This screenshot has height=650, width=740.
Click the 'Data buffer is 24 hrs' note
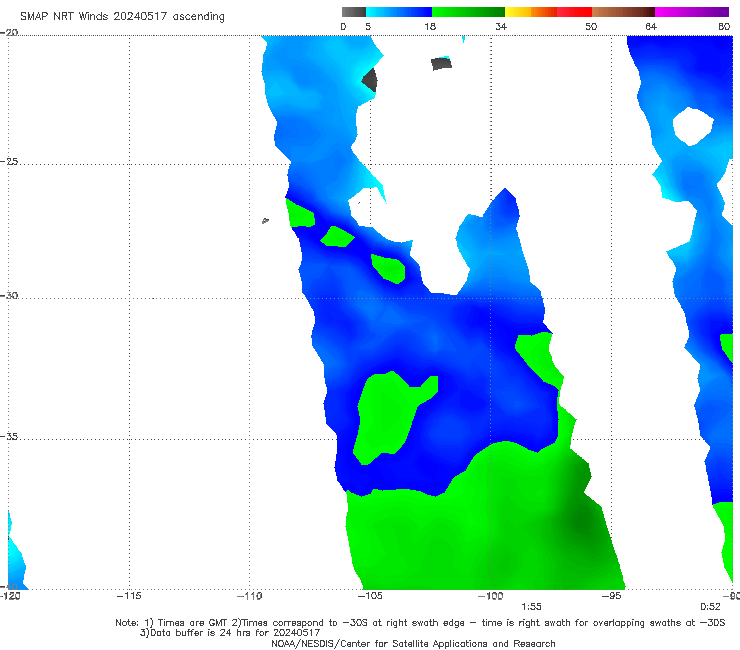[x=230, y=633]
